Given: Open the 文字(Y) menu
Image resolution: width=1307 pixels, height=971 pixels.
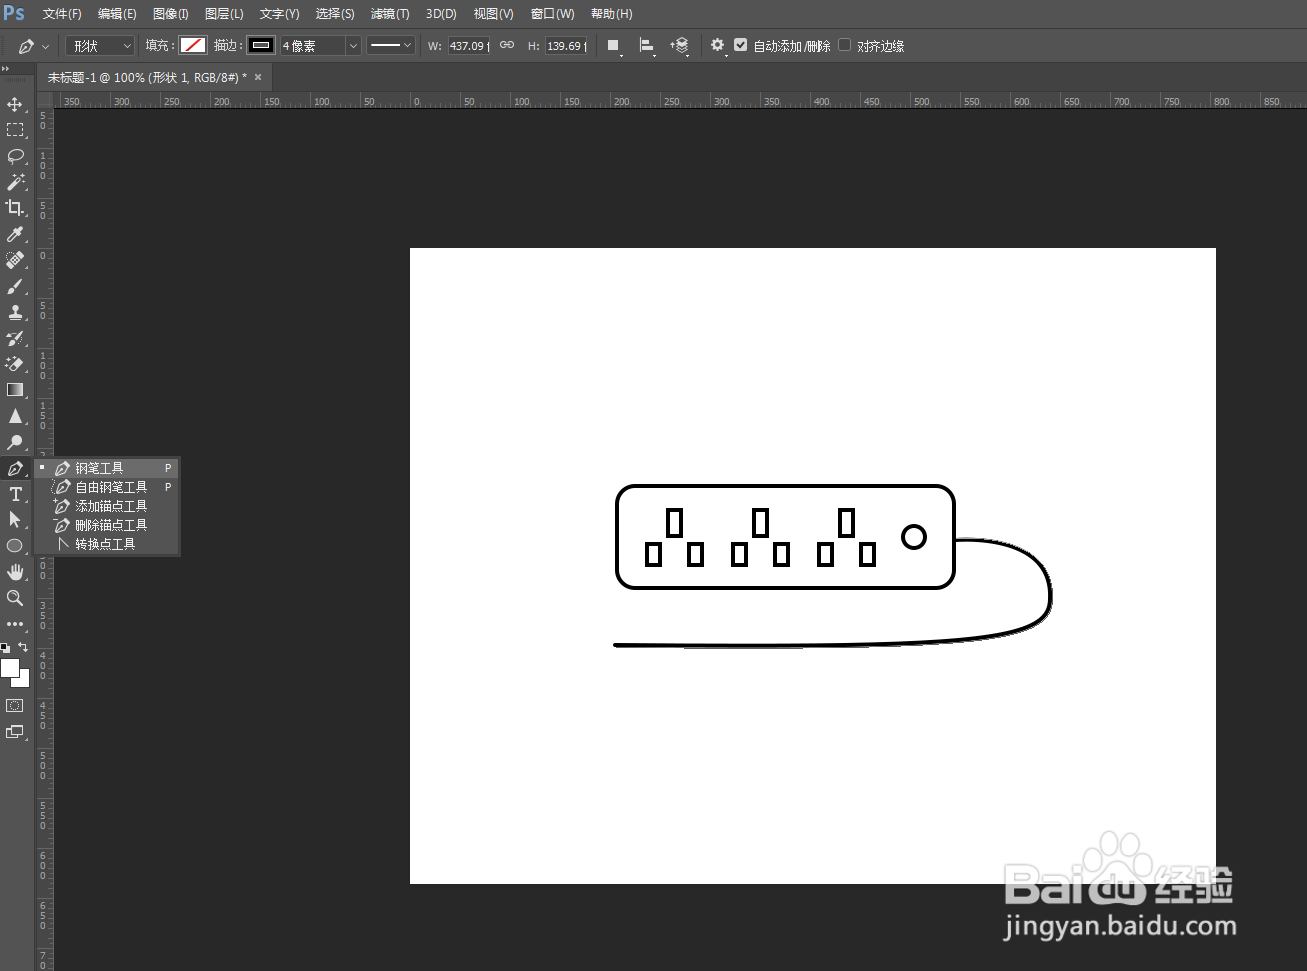Looking at the screenshot, I should tap(279, 14).
